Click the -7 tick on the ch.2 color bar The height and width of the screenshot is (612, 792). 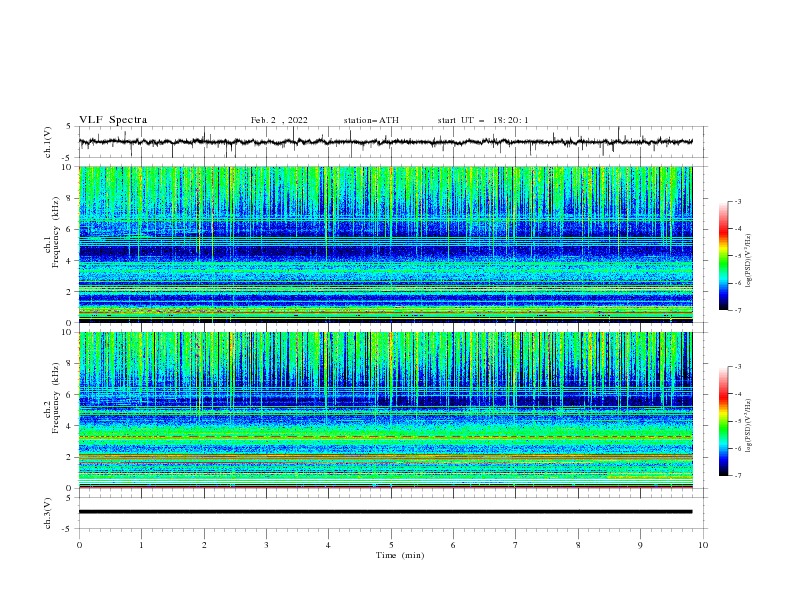[738, 476]
